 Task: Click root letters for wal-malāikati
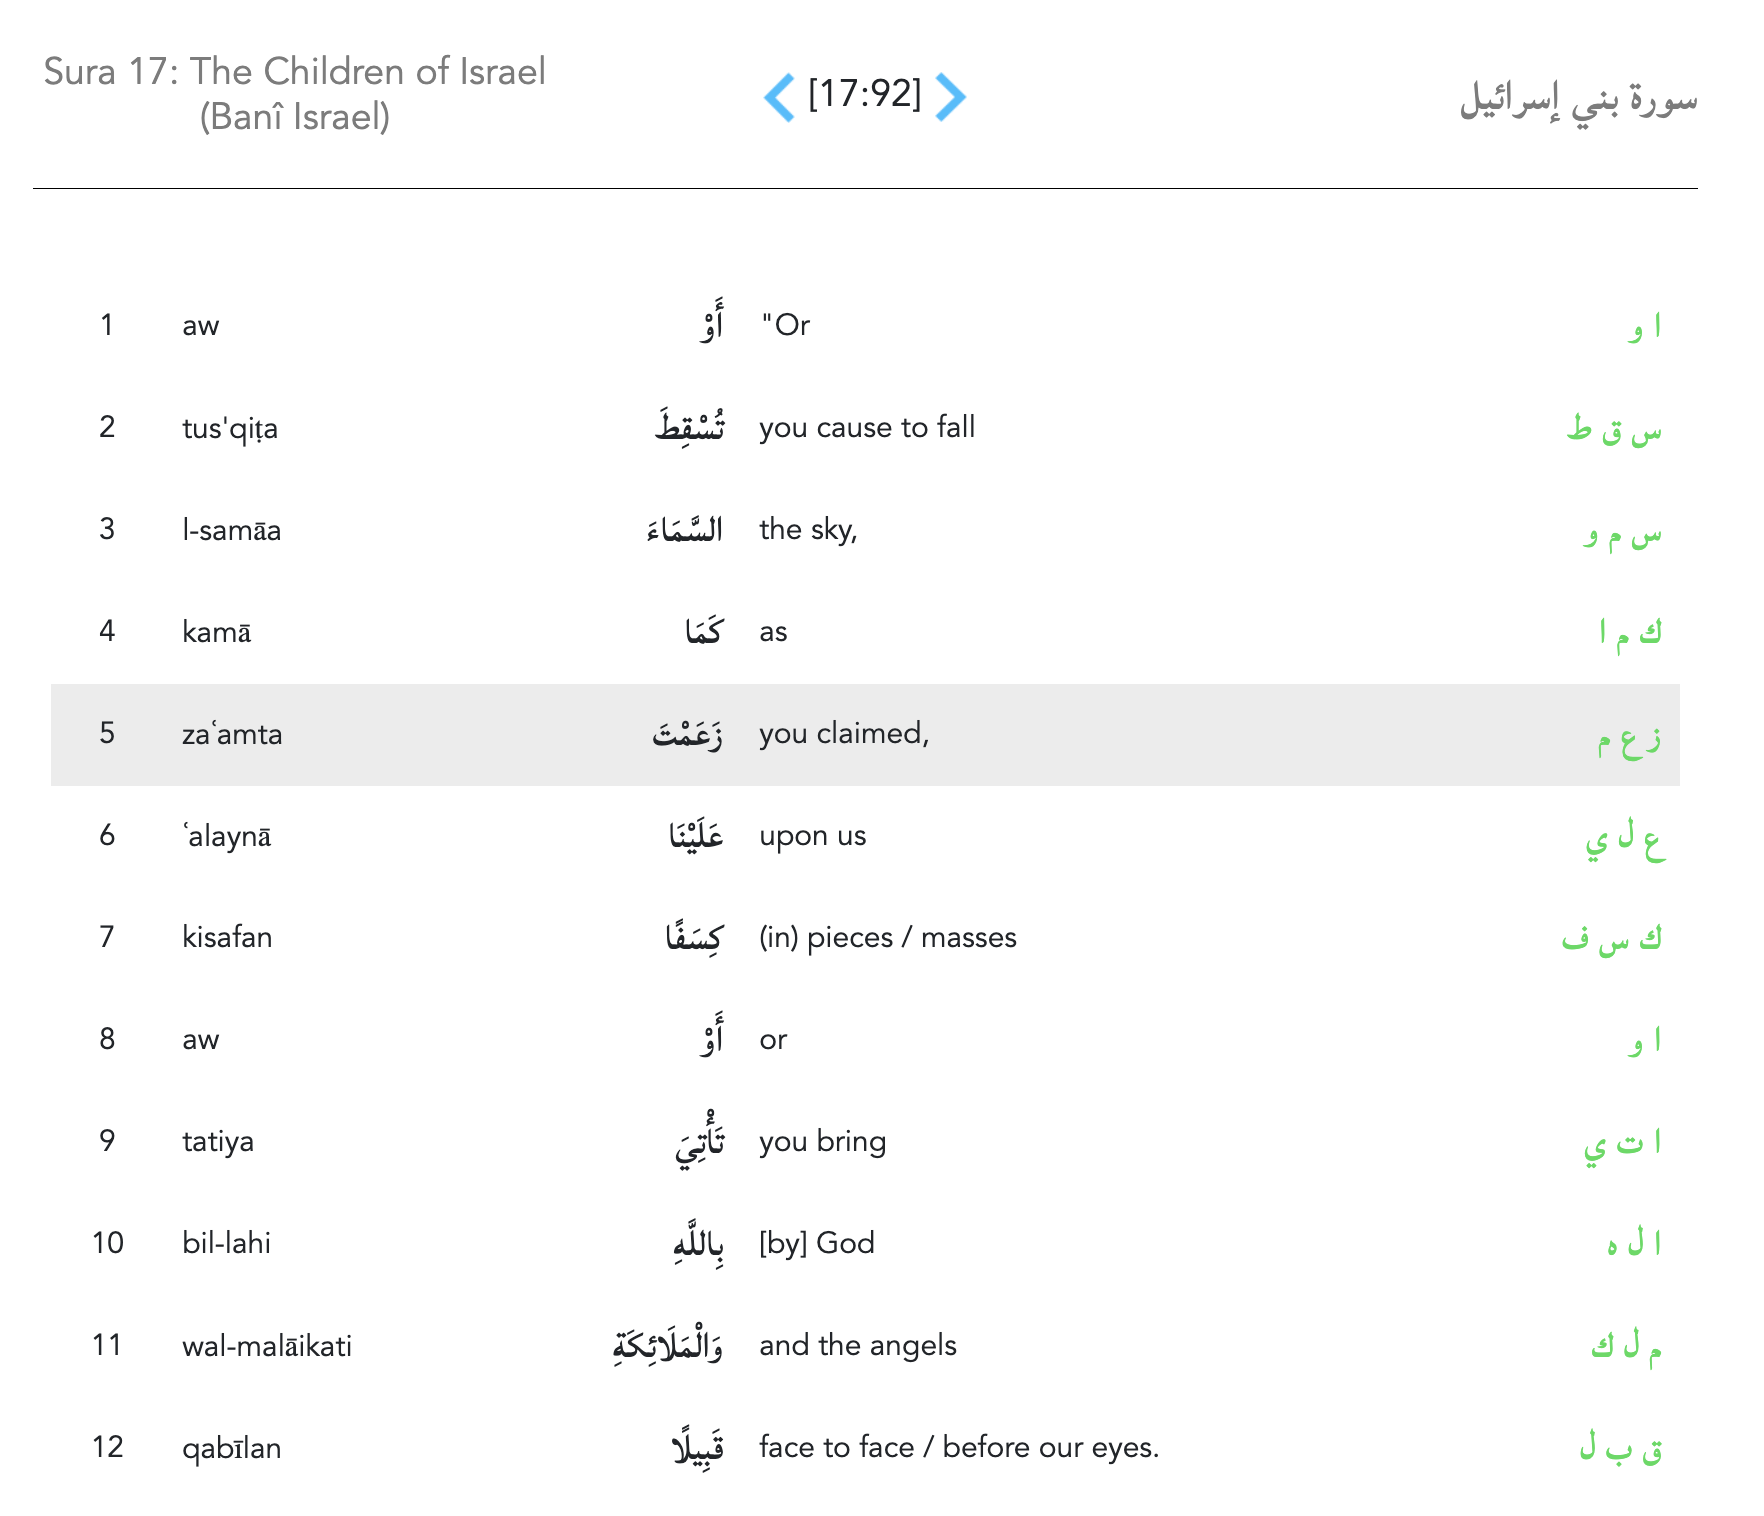(x=1625, y=1347)
